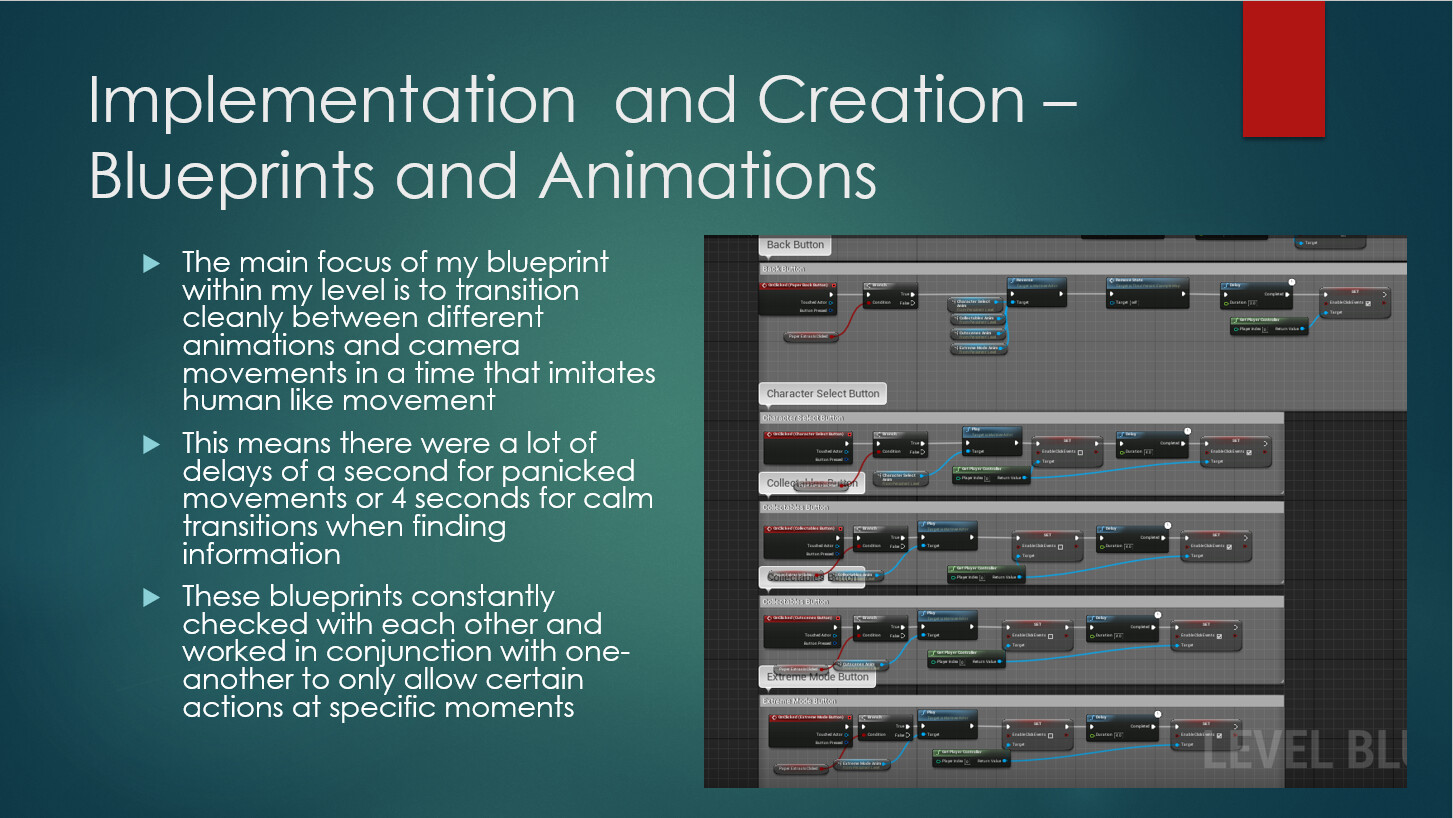This screenshot has width=1453, height=818.
Task: Click the Branch node icon in Back Button graph
Action: [x=868, y=284]
